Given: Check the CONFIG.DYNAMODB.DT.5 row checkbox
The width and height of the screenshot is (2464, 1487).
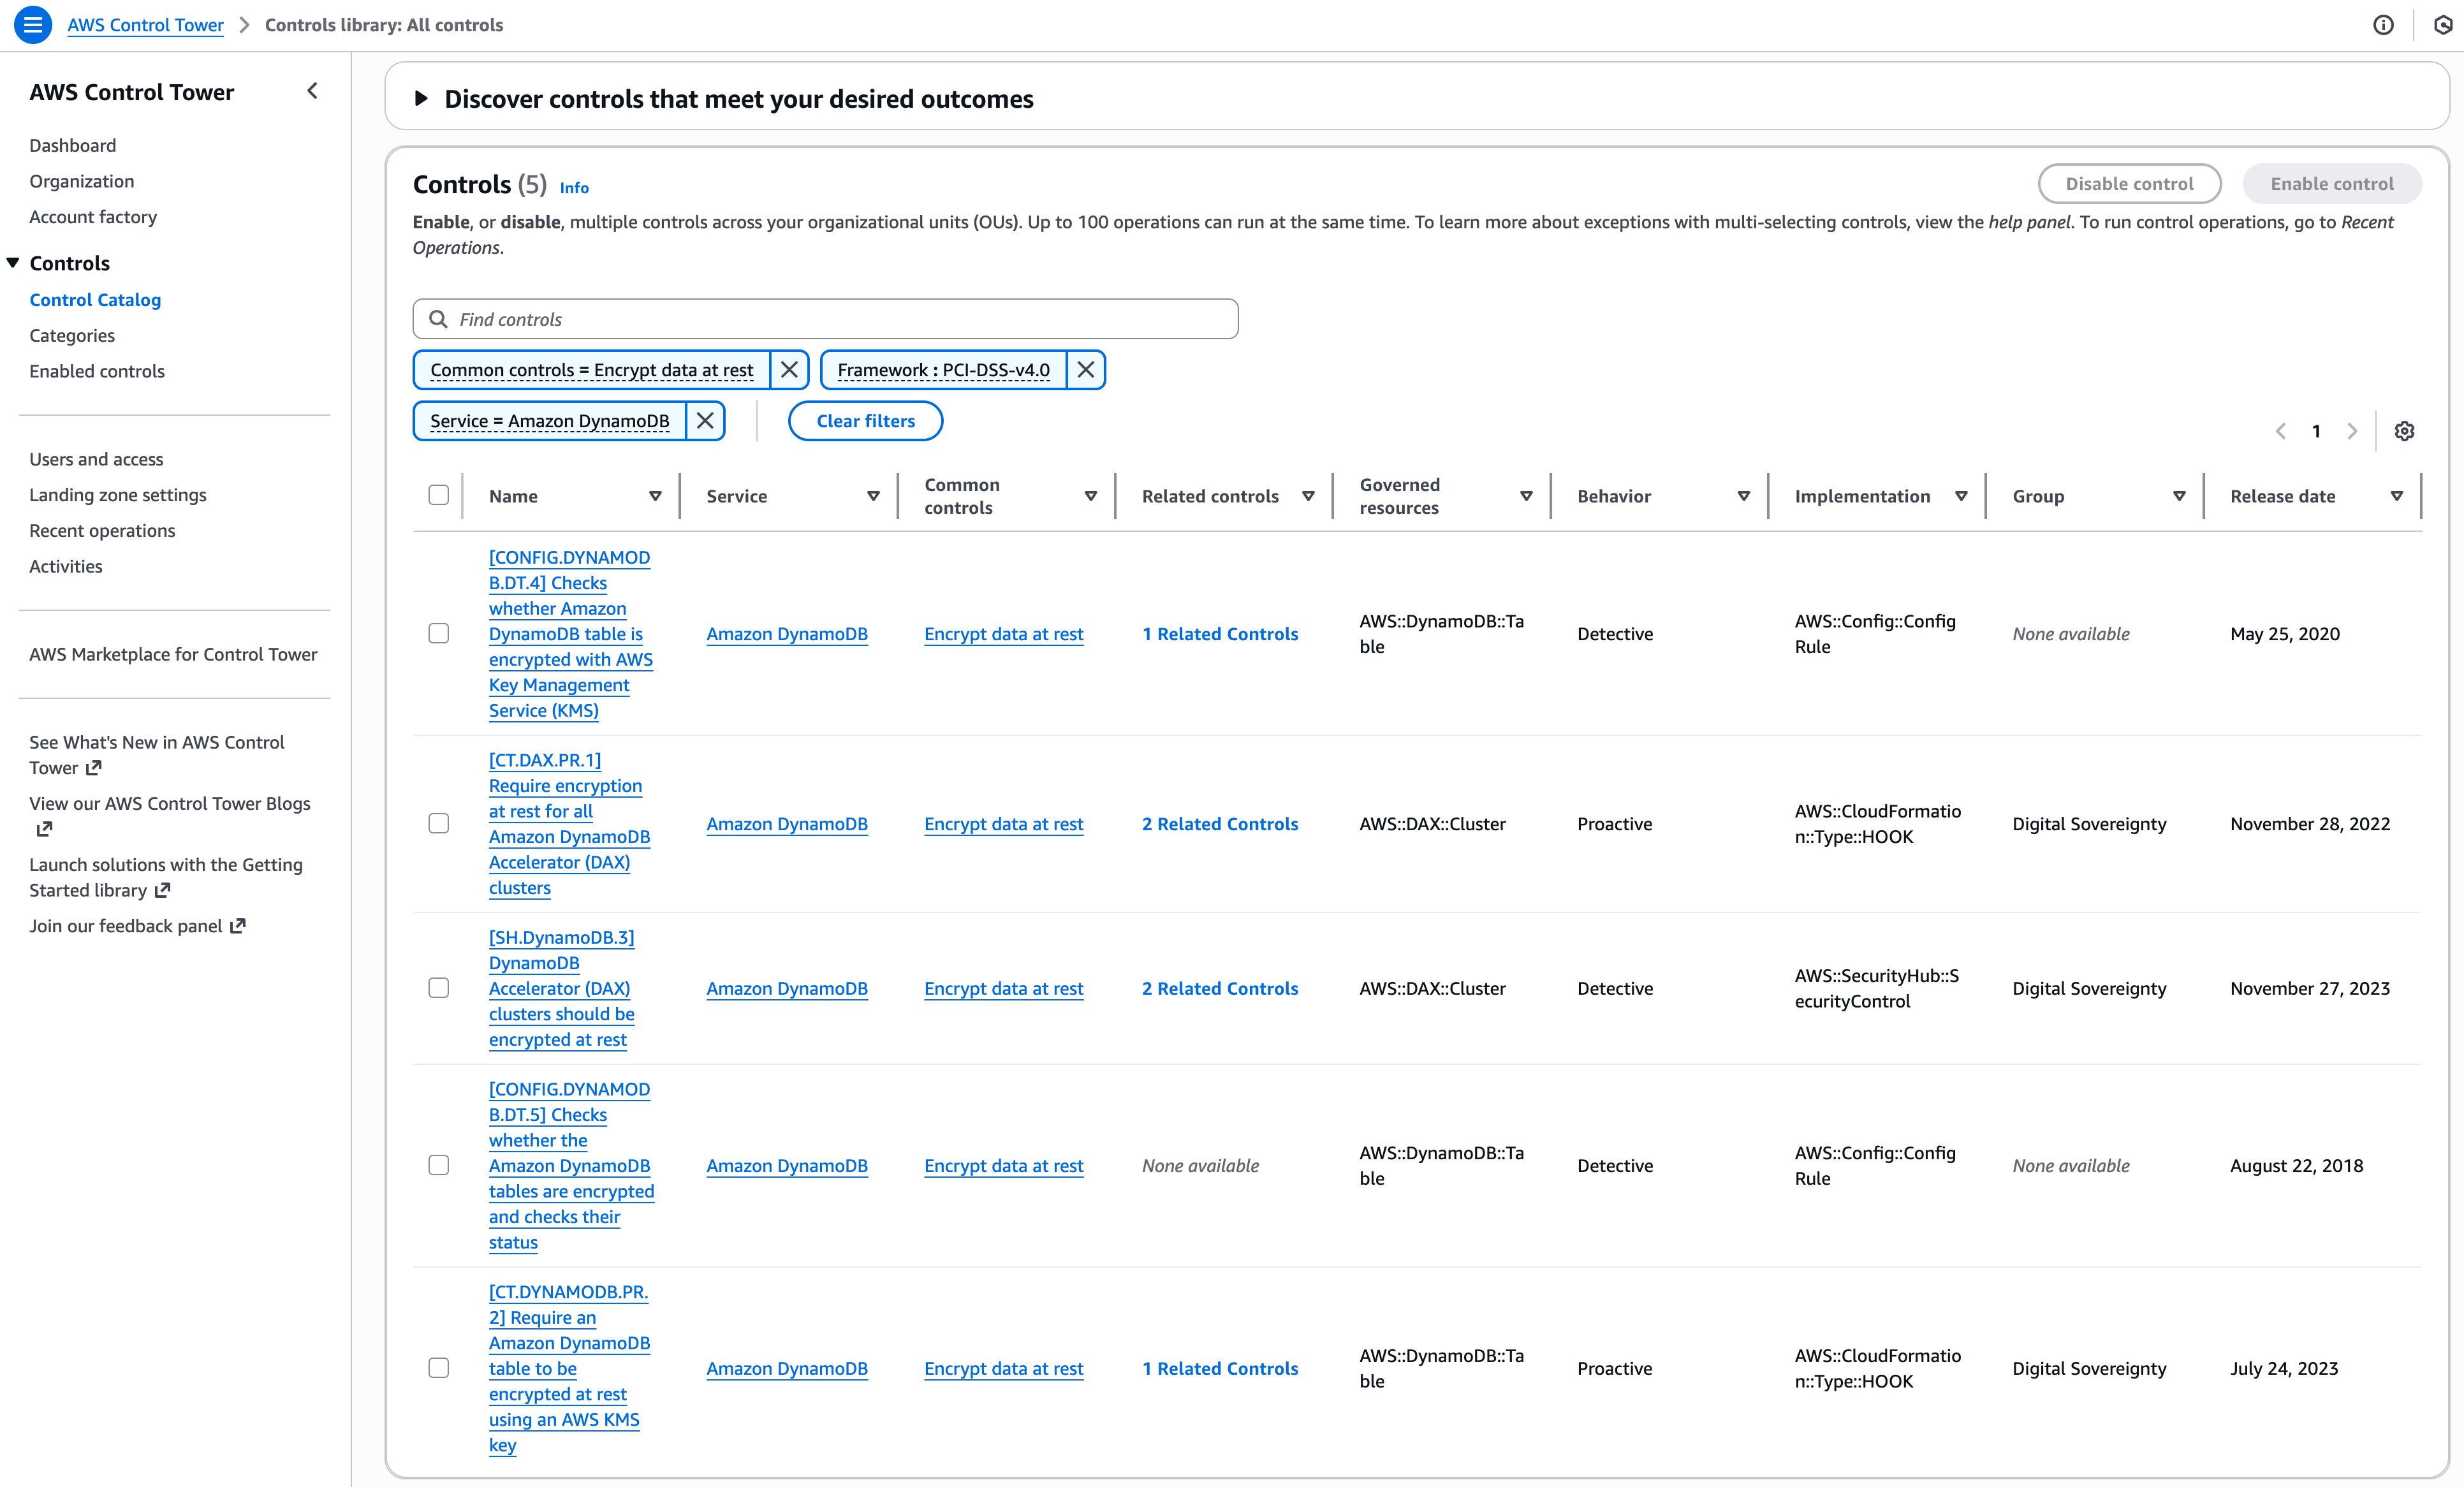Looking at the screenshot, I should [438, 1165].
